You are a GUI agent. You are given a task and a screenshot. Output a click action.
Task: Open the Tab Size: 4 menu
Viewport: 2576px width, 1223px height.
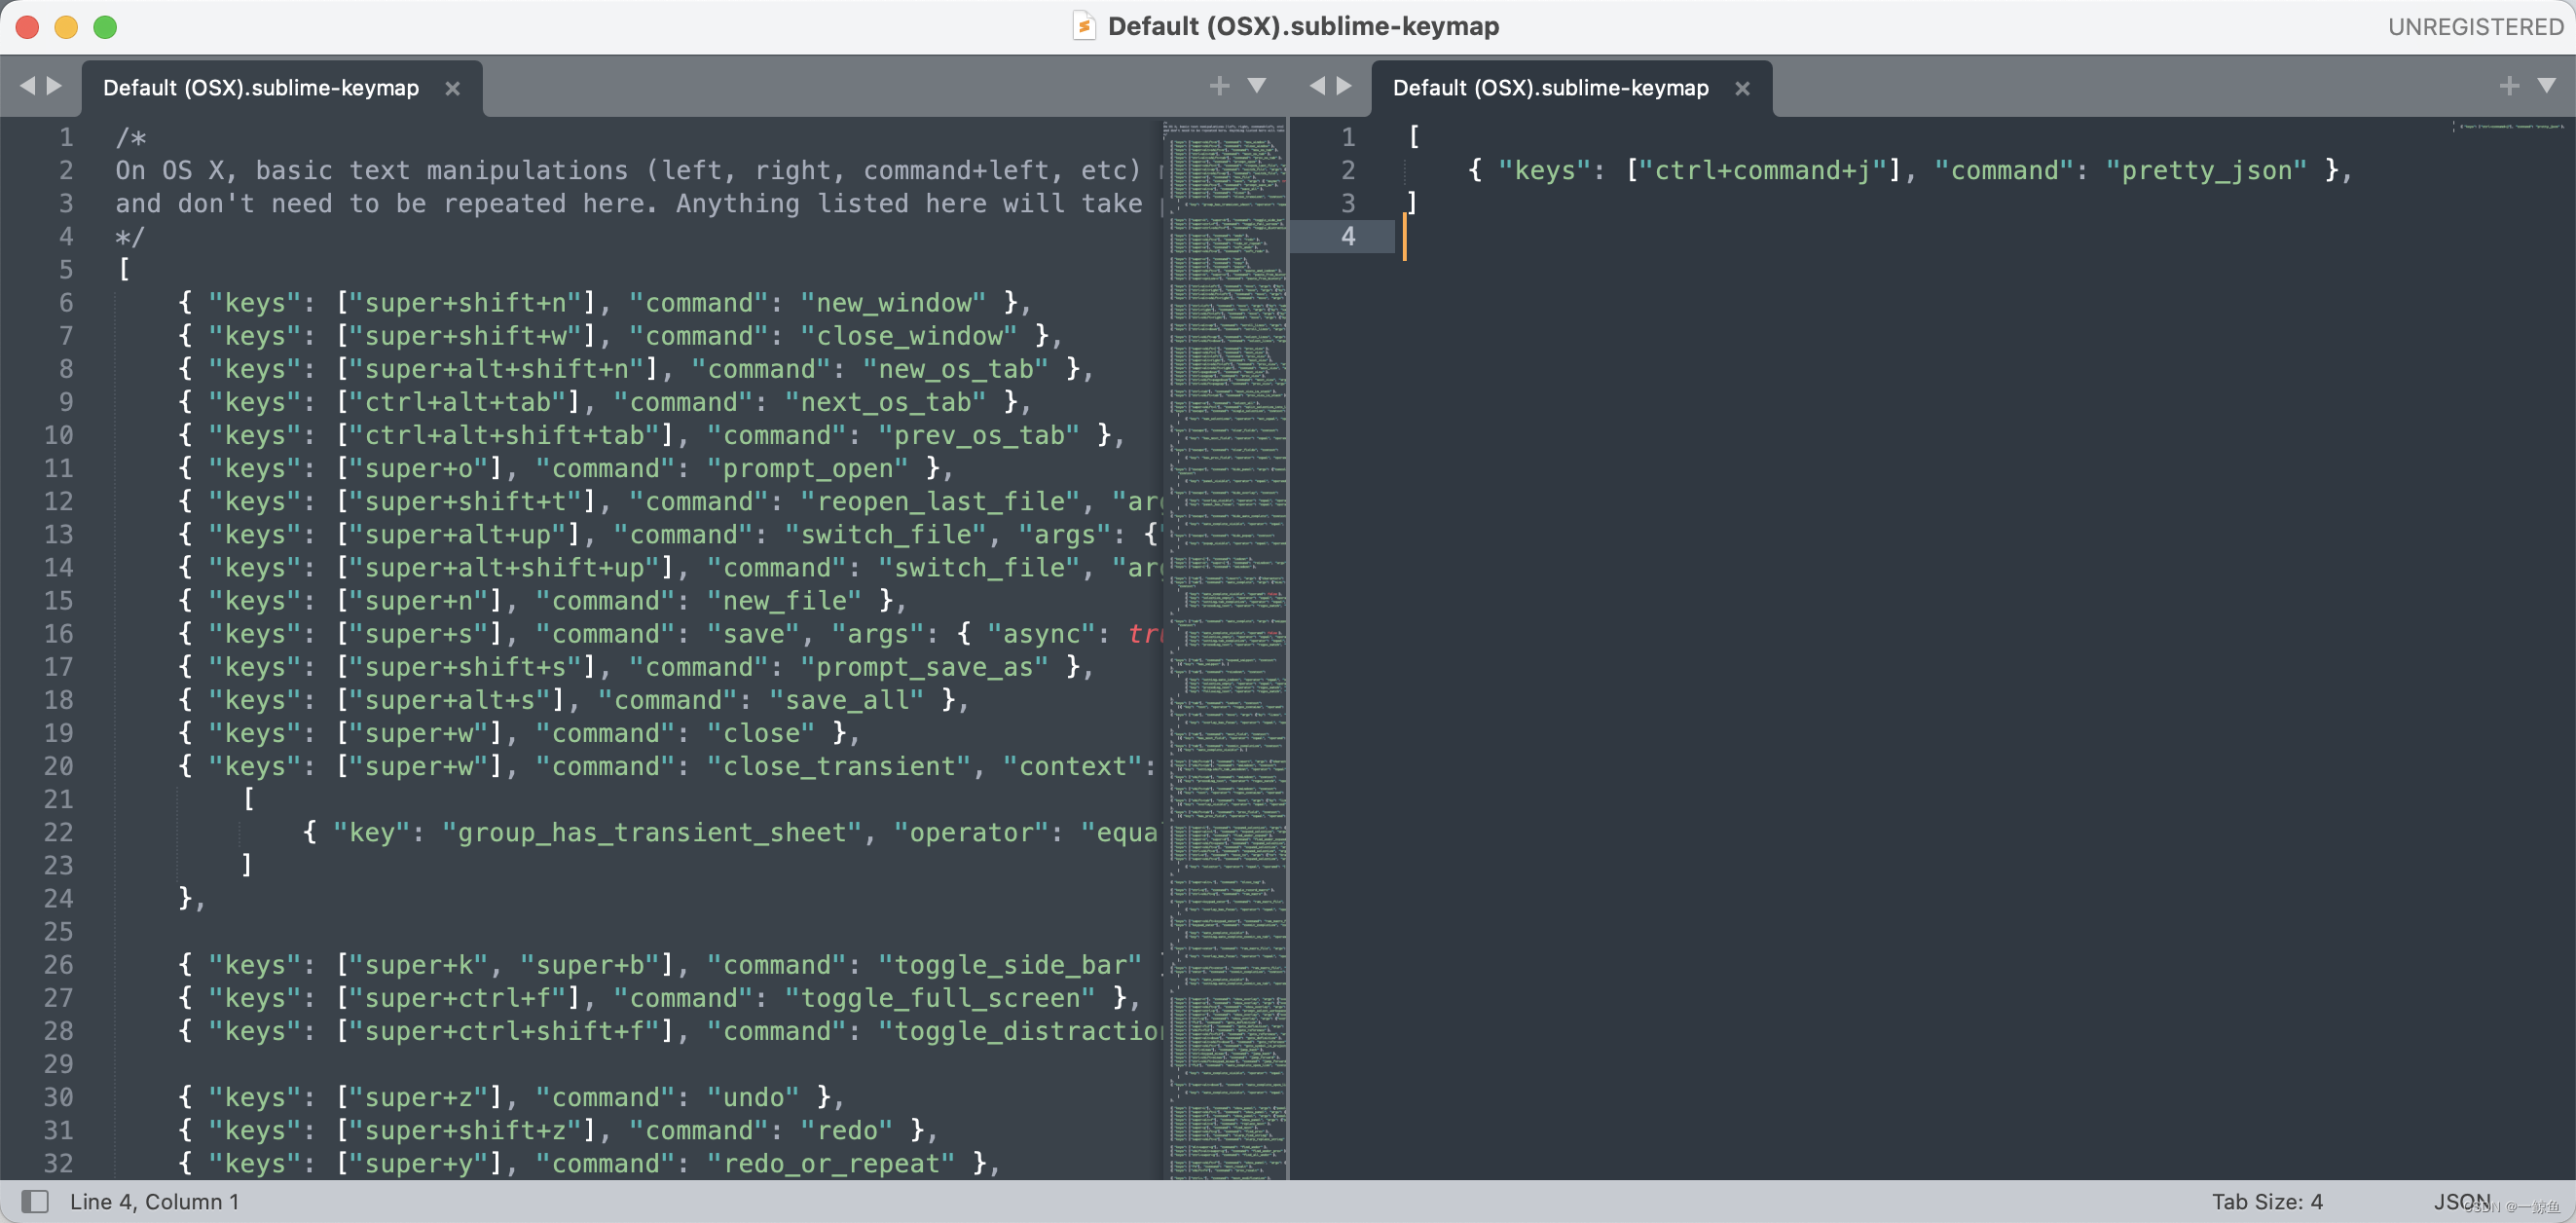2266,1201
